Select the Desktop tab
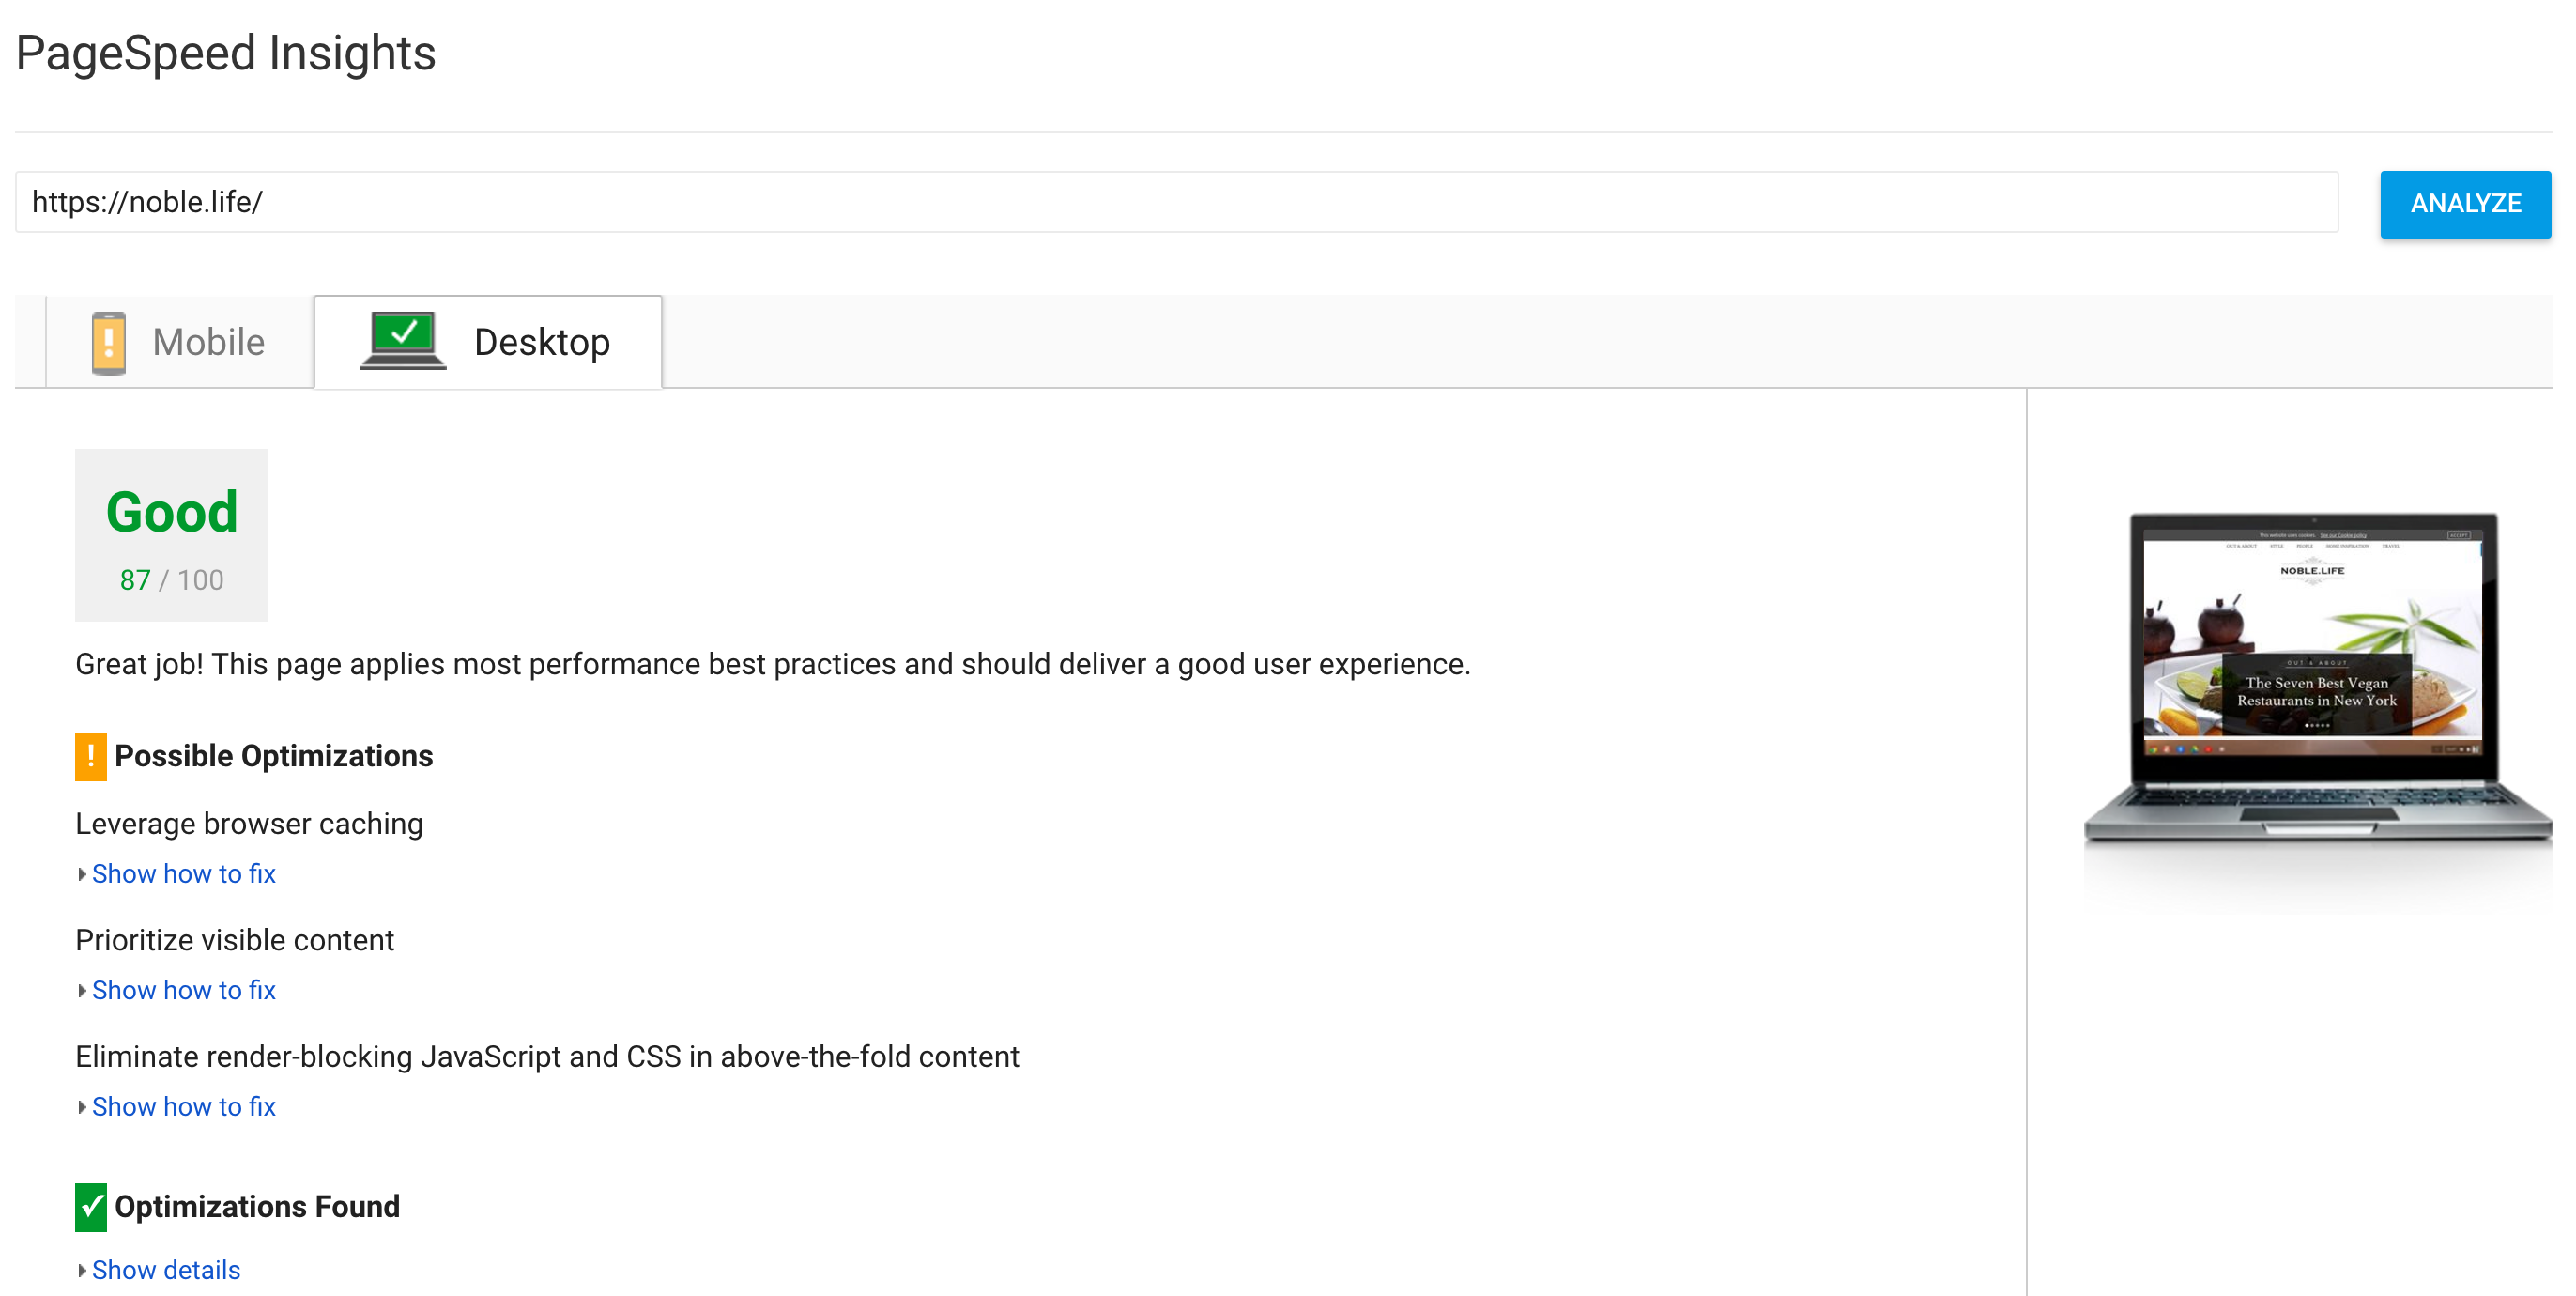Screen dimensions: 2576x1296 [488, 343]
